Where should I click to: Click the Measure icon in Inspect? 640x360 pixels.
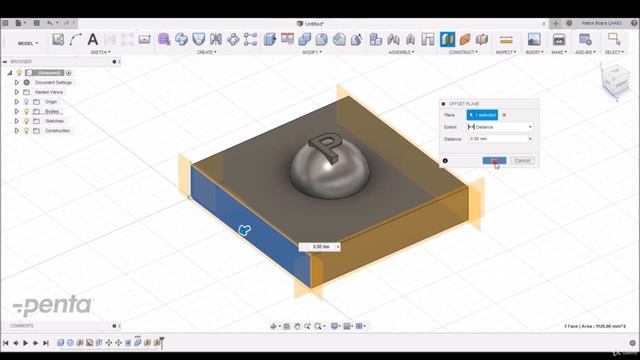pyautogui.click(x=506, y=39)
